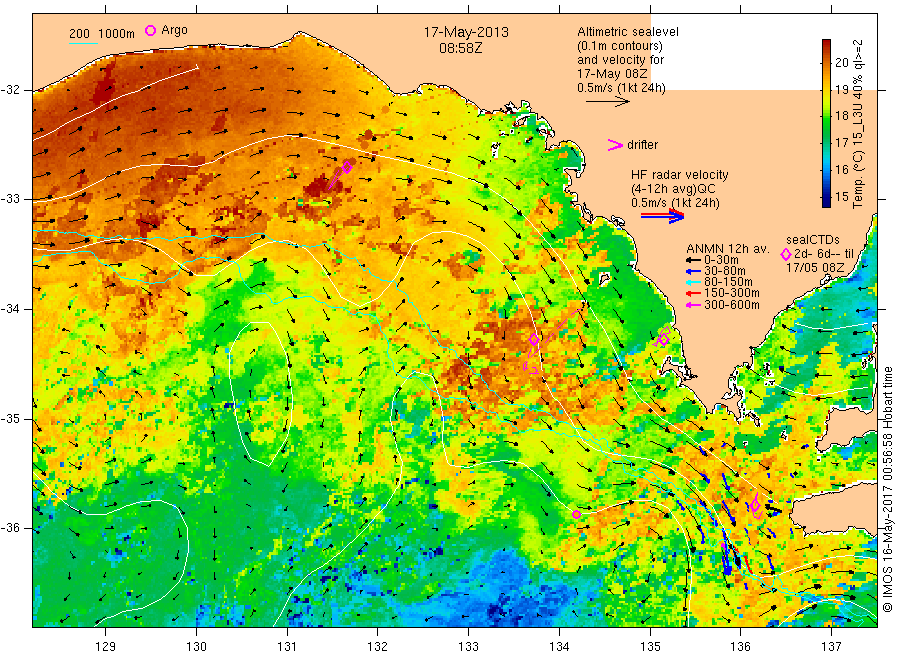Click the longitude axis label '132'
Screen dimensions: 900x660
point(378,647)
